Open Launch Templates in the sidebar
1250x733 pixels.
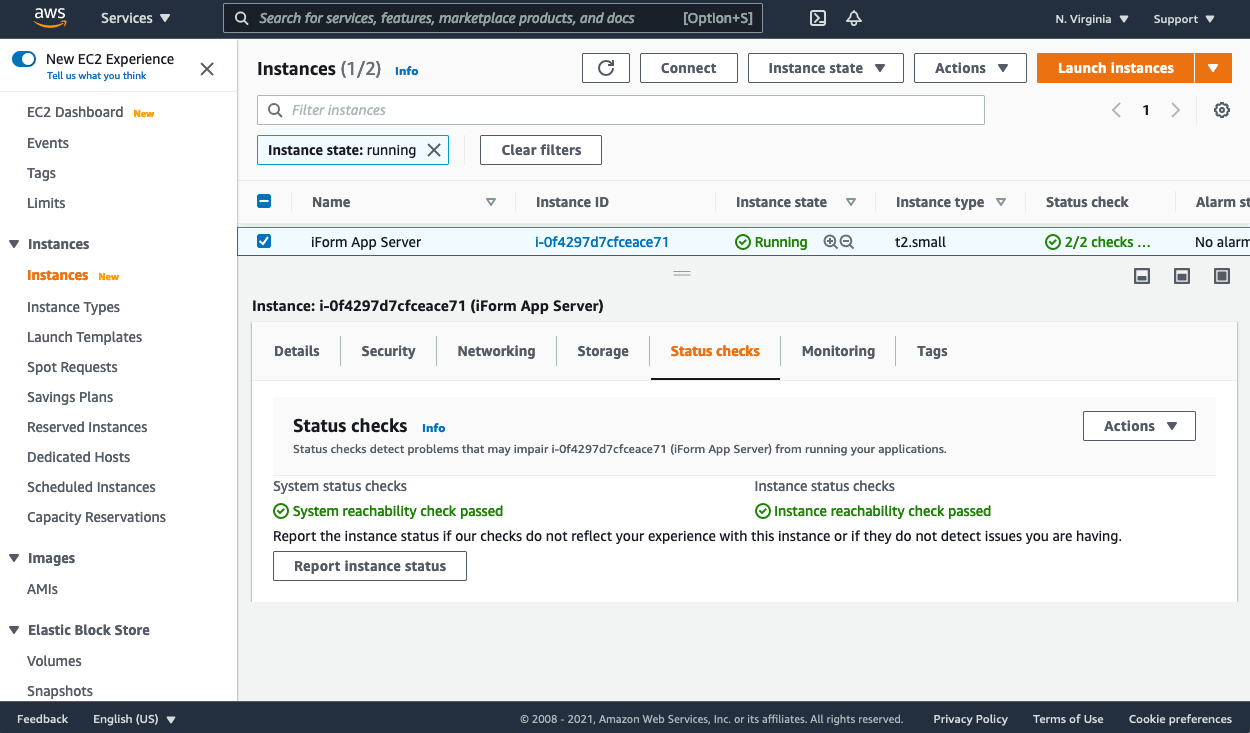tap(85, 337)
